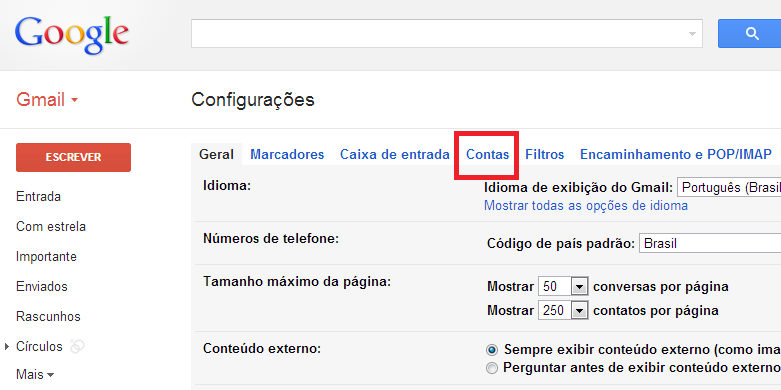781x390 pixels.
Task: Switch to the Caixa de entrada tab
Action: point(395,154)
